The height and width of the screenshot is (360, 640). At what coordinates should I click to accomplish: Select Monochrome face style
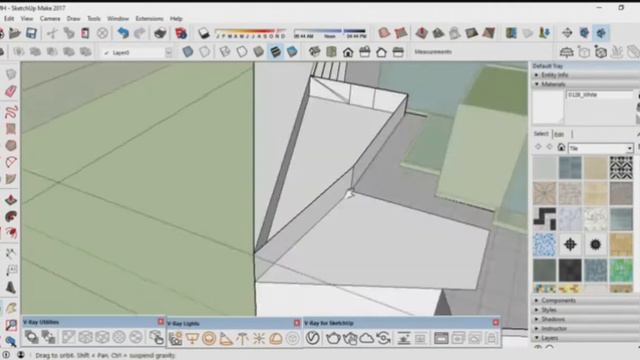point(292,52)
